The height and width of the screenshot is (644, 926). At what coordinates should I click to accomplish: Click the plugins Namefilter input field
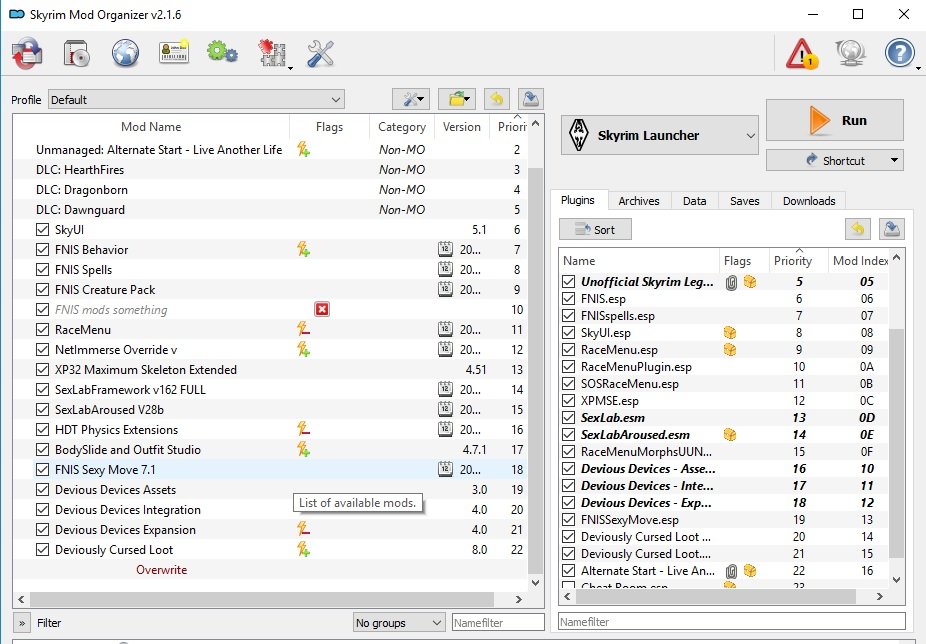pos(732,622)
